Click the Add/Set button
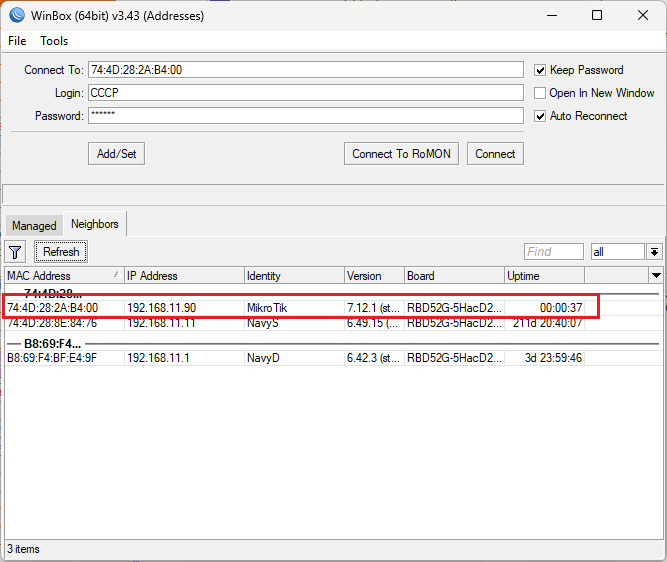The height and width of the screenshot is (562, 667). [117, 154]
